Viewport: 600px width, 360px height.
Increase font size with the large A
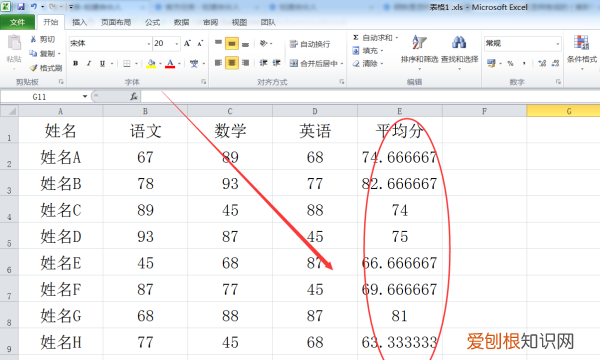click(x=187, y=43)
